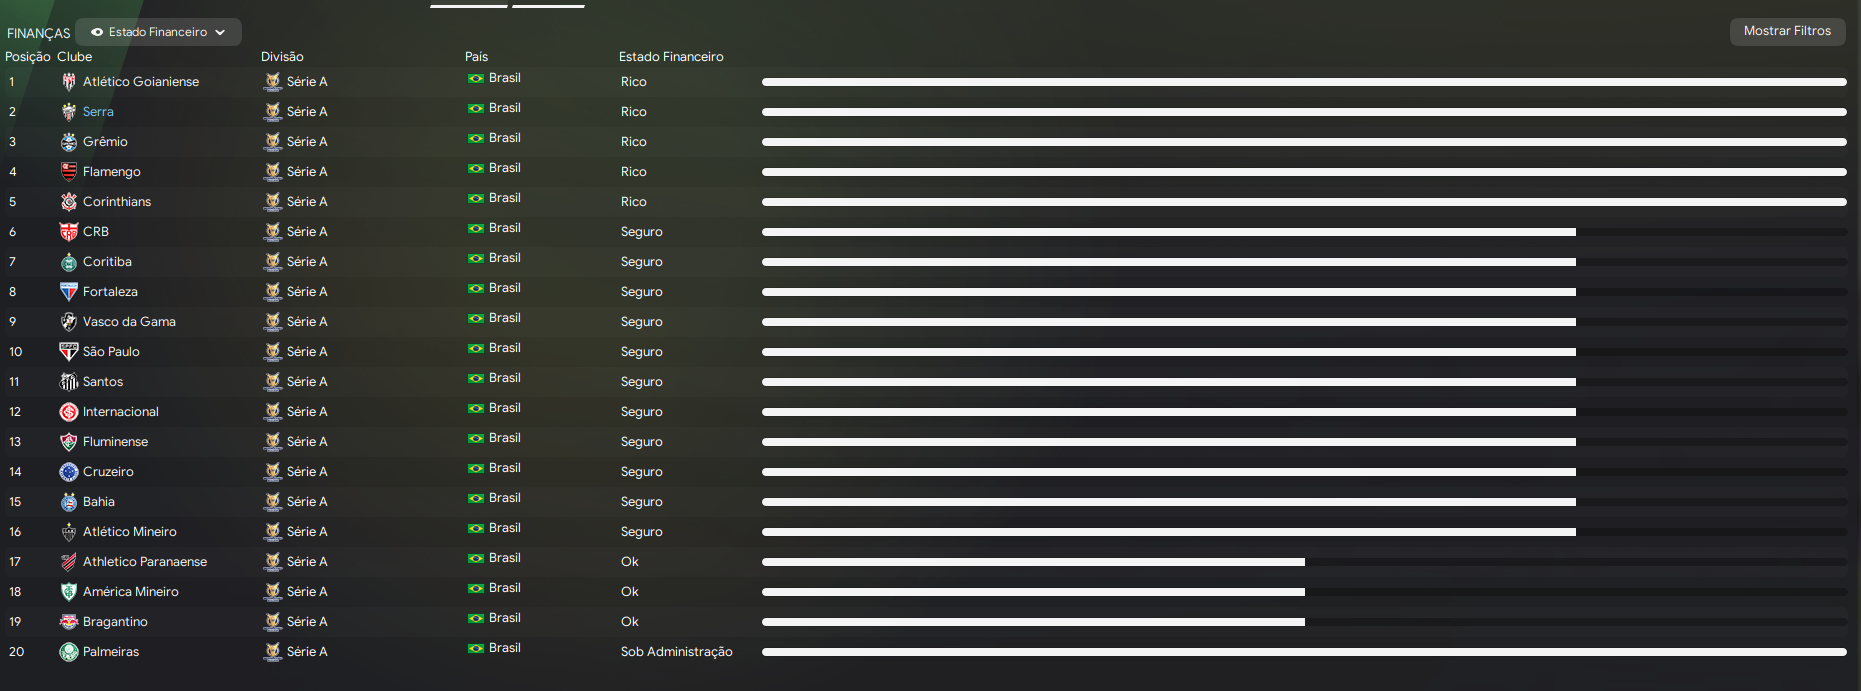Screen dimensions: 1861x691
Task: Click the Série A trophy icon beside Grêmio
Action: pyautogui.click(x=273, y=142)
